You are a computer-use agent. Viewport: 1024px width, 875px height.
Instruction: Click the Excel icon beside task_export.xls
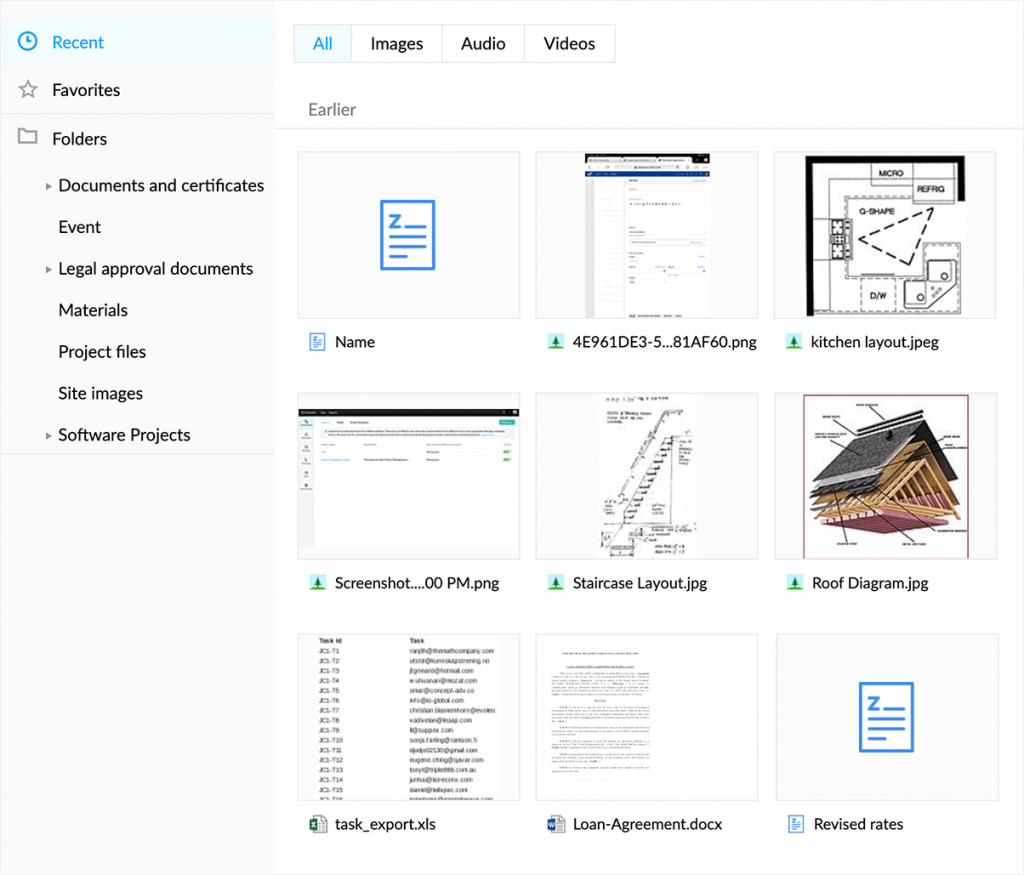(x=317, y=823)
